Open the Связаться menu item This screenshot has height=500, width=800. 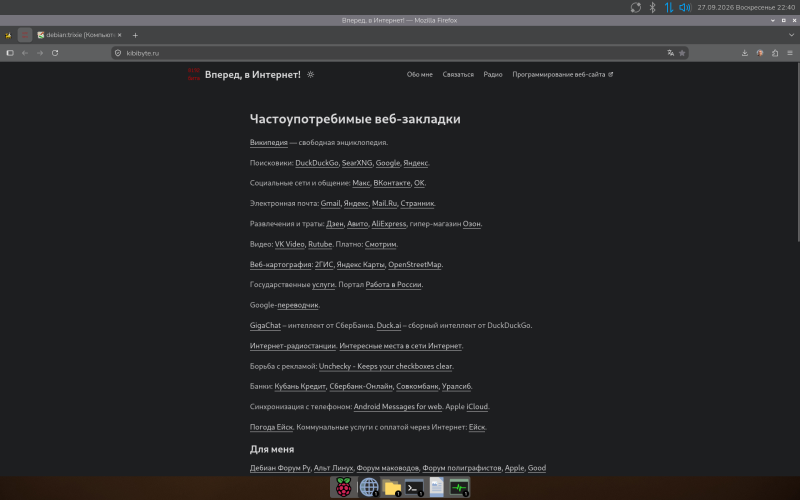(458, 74)
